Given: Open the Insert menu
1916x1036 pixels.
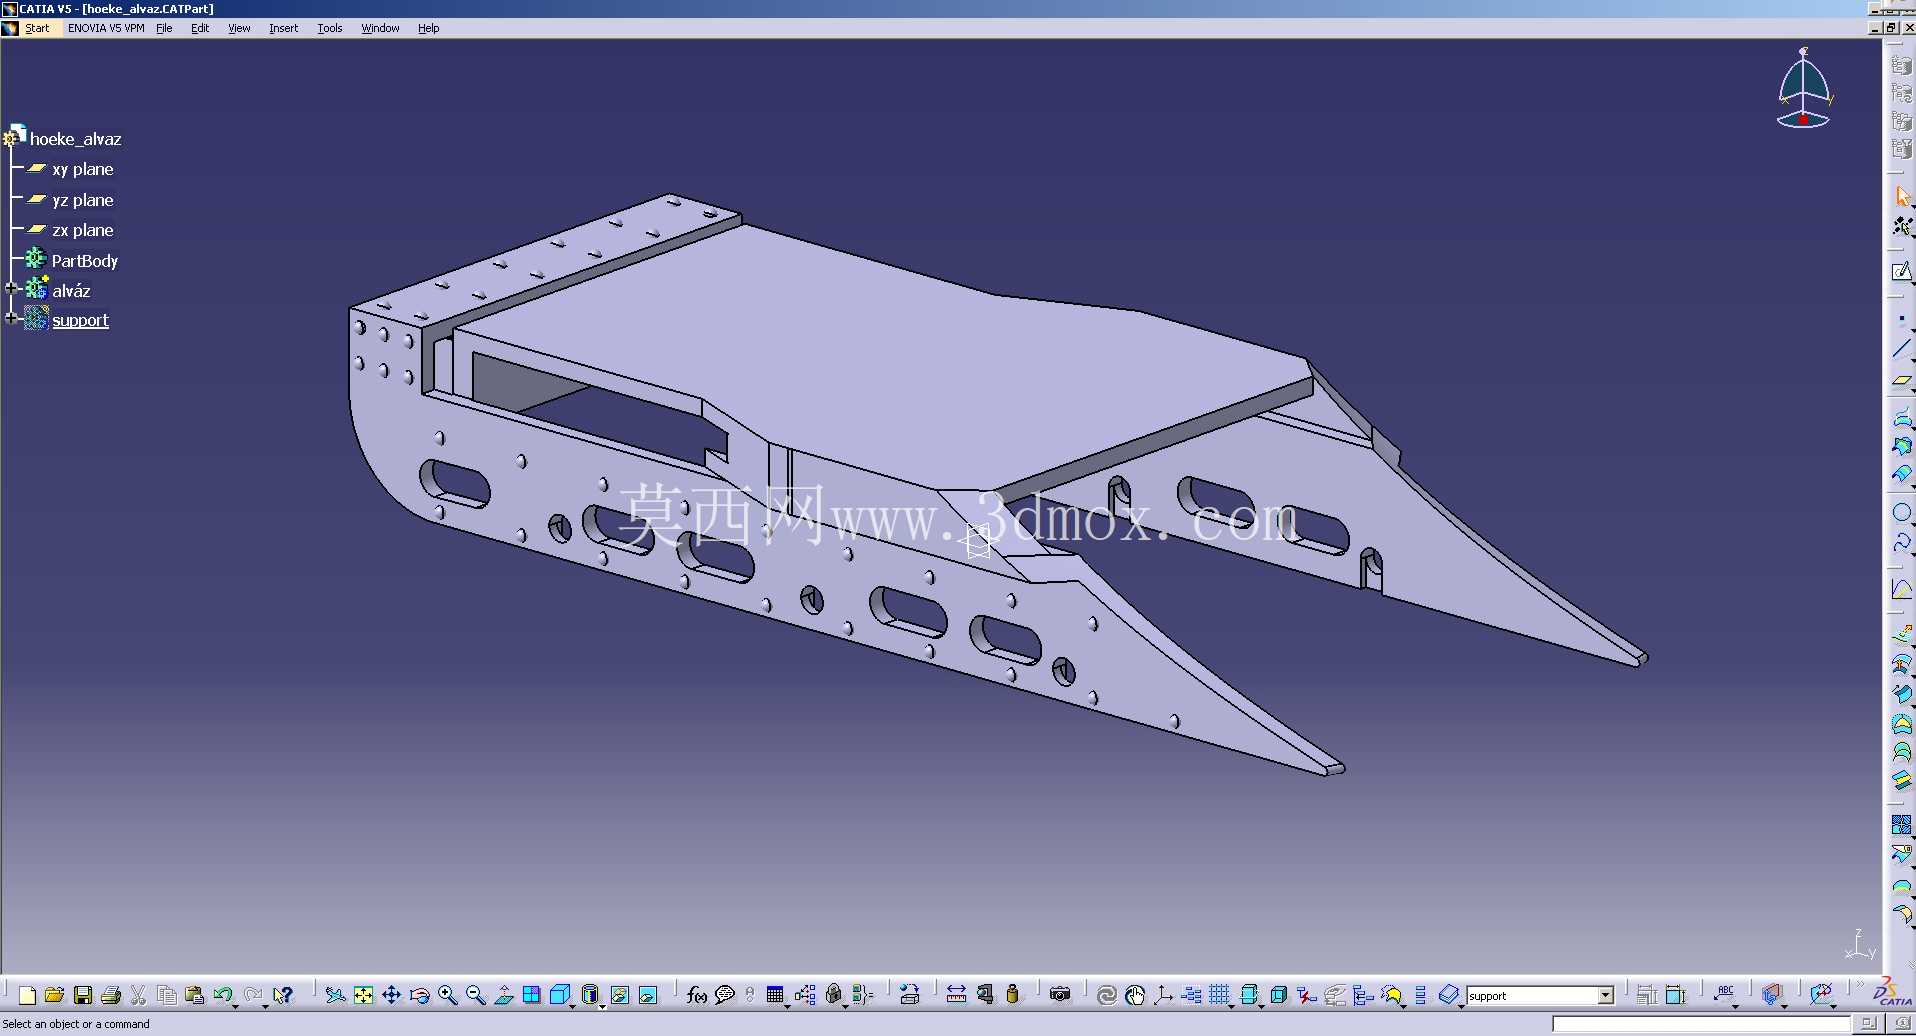Looking at the screenshot, I should coord(283,28).
